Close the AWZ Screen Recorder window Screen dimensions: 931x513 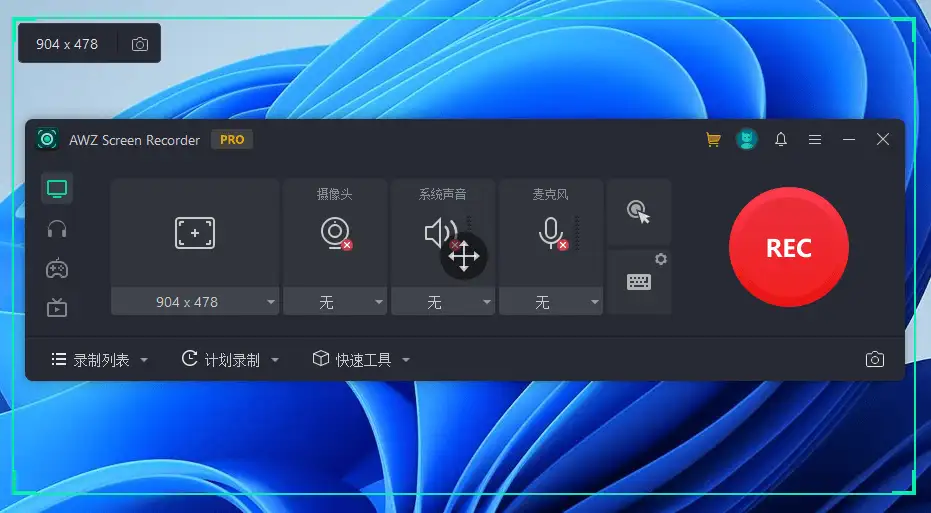coord(883,140)
